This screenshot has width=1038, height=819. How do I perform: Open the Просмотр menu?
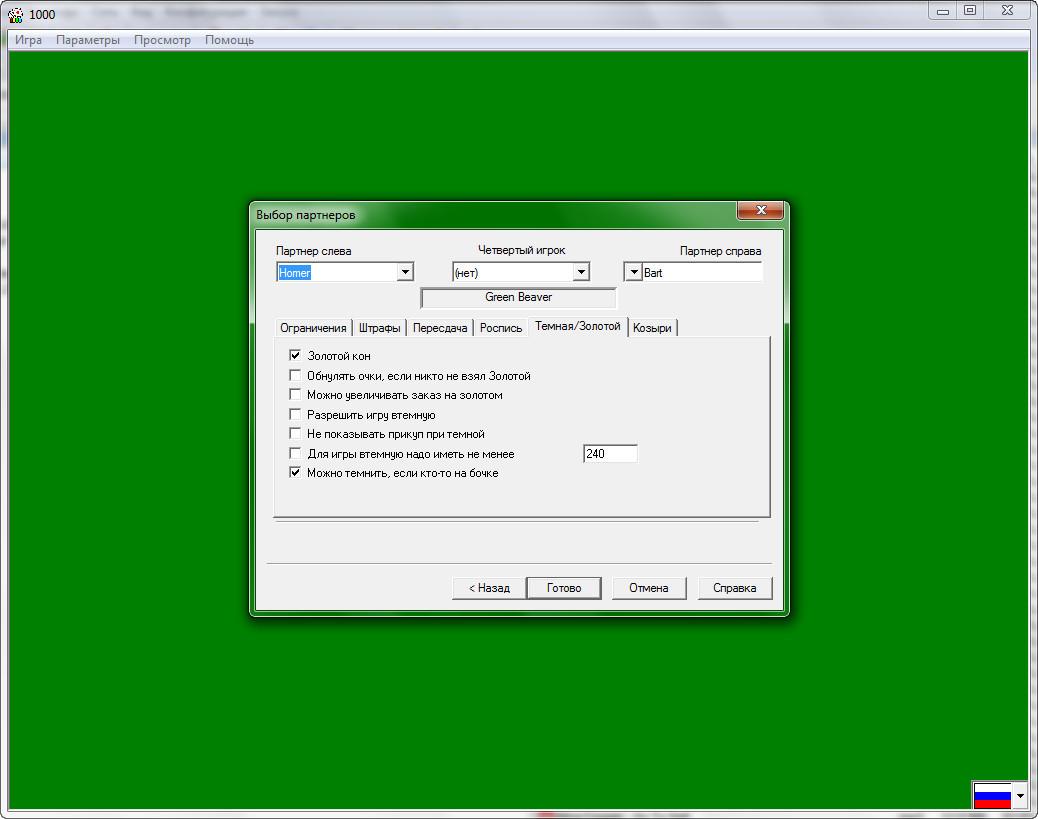tap(162, 40)
